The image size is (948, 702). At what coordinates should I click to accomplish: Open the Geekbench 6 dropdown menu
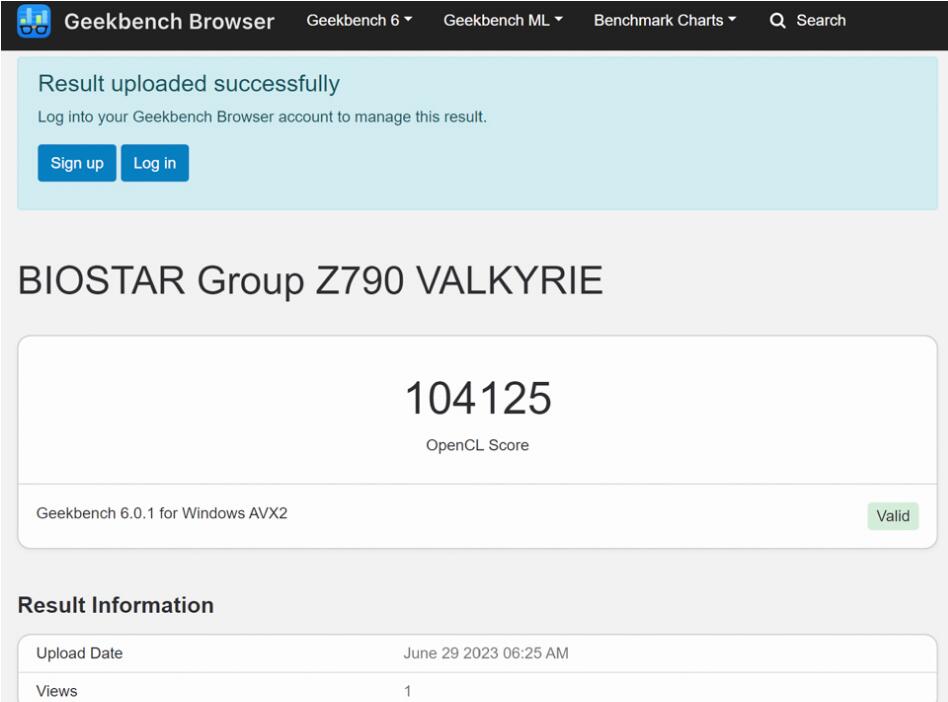(x=359, y=21)
